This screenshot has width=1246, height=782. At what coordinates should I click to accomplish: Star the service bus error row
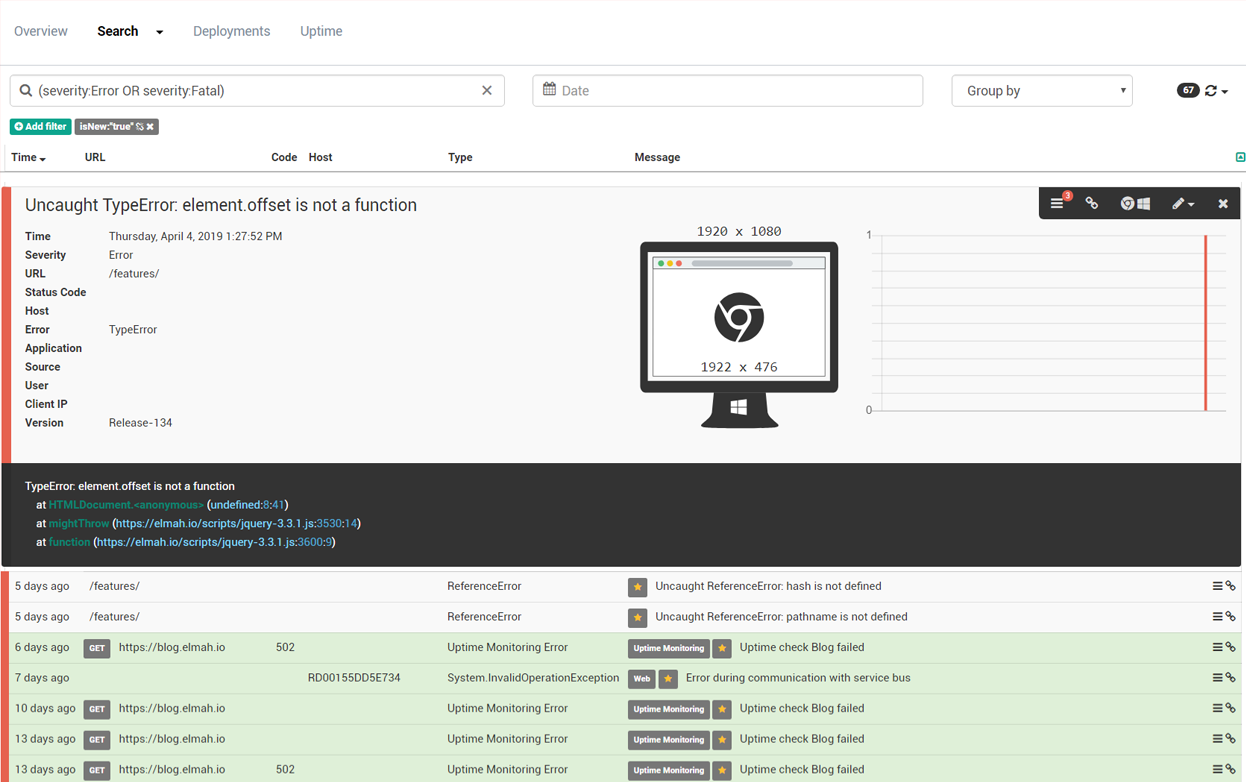point(668,679)
